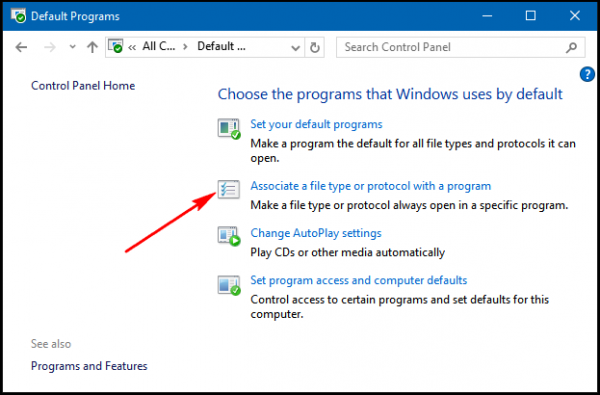Click the forward navigation arrow
Image resolution: width=600 pixels, height=395 pixels.
point(50,47)
